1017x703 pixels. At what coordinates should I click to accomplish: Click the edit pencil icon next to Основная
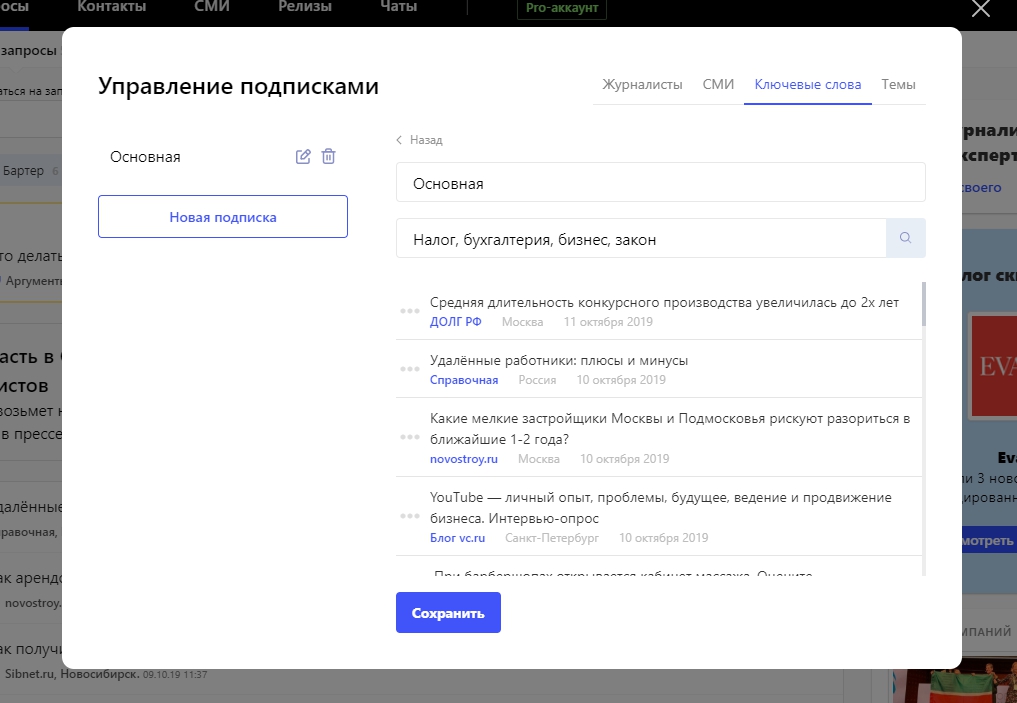tap(303, 157)
